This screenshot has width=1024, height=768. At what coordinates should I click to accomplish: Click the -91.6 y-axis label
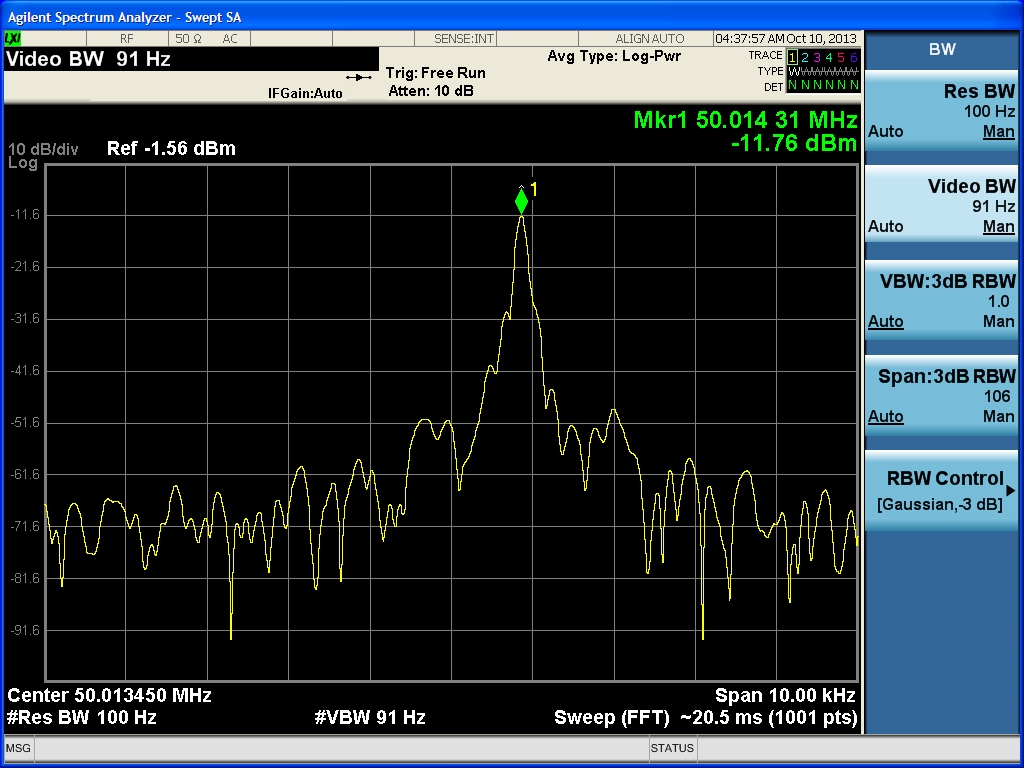point(25,630)
